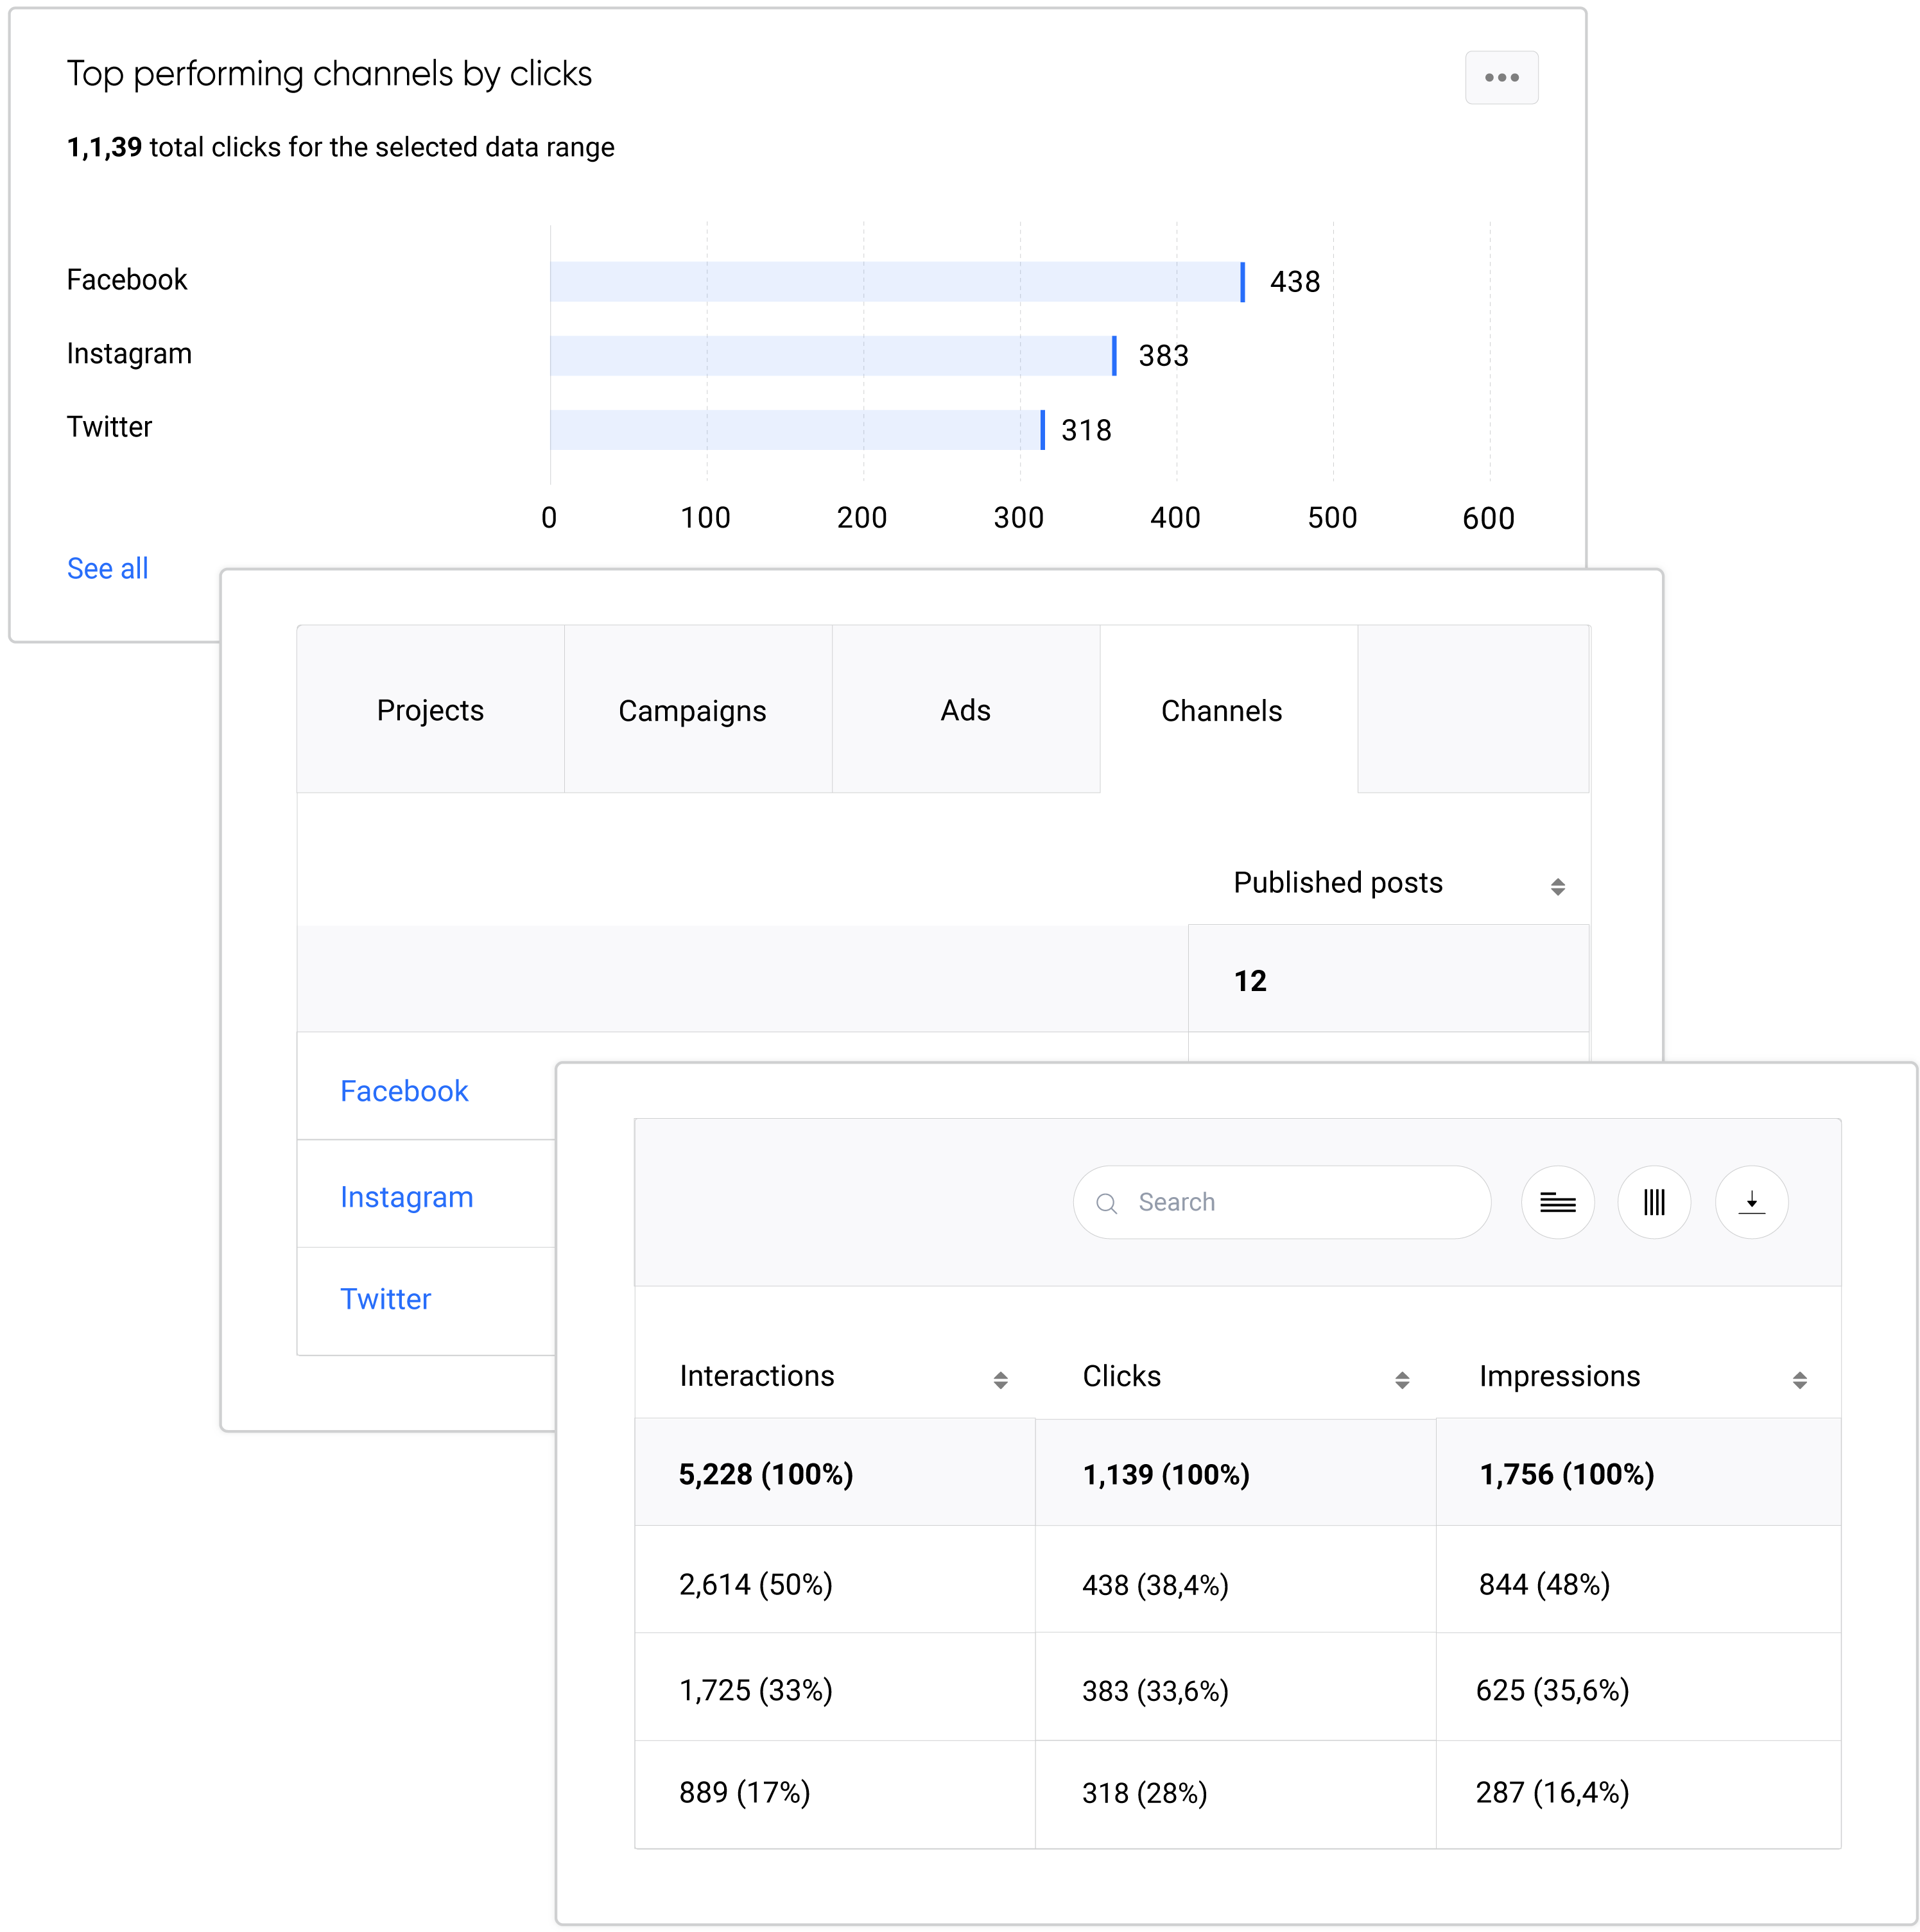This screenshot has height=1932, width=1920.
Task: Click the 318 value label in chart
Action: tap(1086, 430)
